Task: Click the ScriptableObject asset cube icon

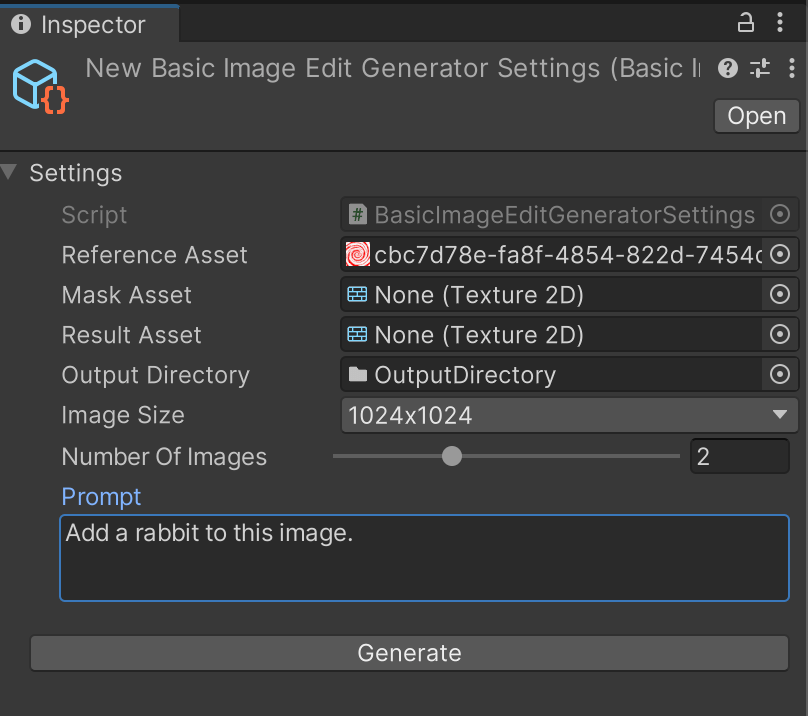Action: [39, 86]
